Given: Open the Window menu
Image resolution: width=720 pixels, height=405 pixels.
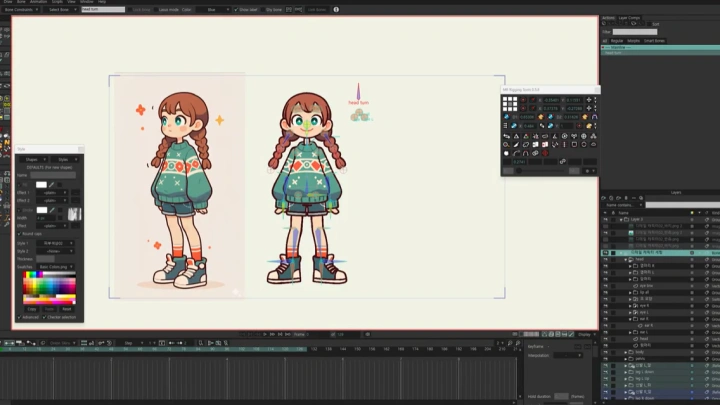Looking at the screenshot, I should (x=87, y=2).
